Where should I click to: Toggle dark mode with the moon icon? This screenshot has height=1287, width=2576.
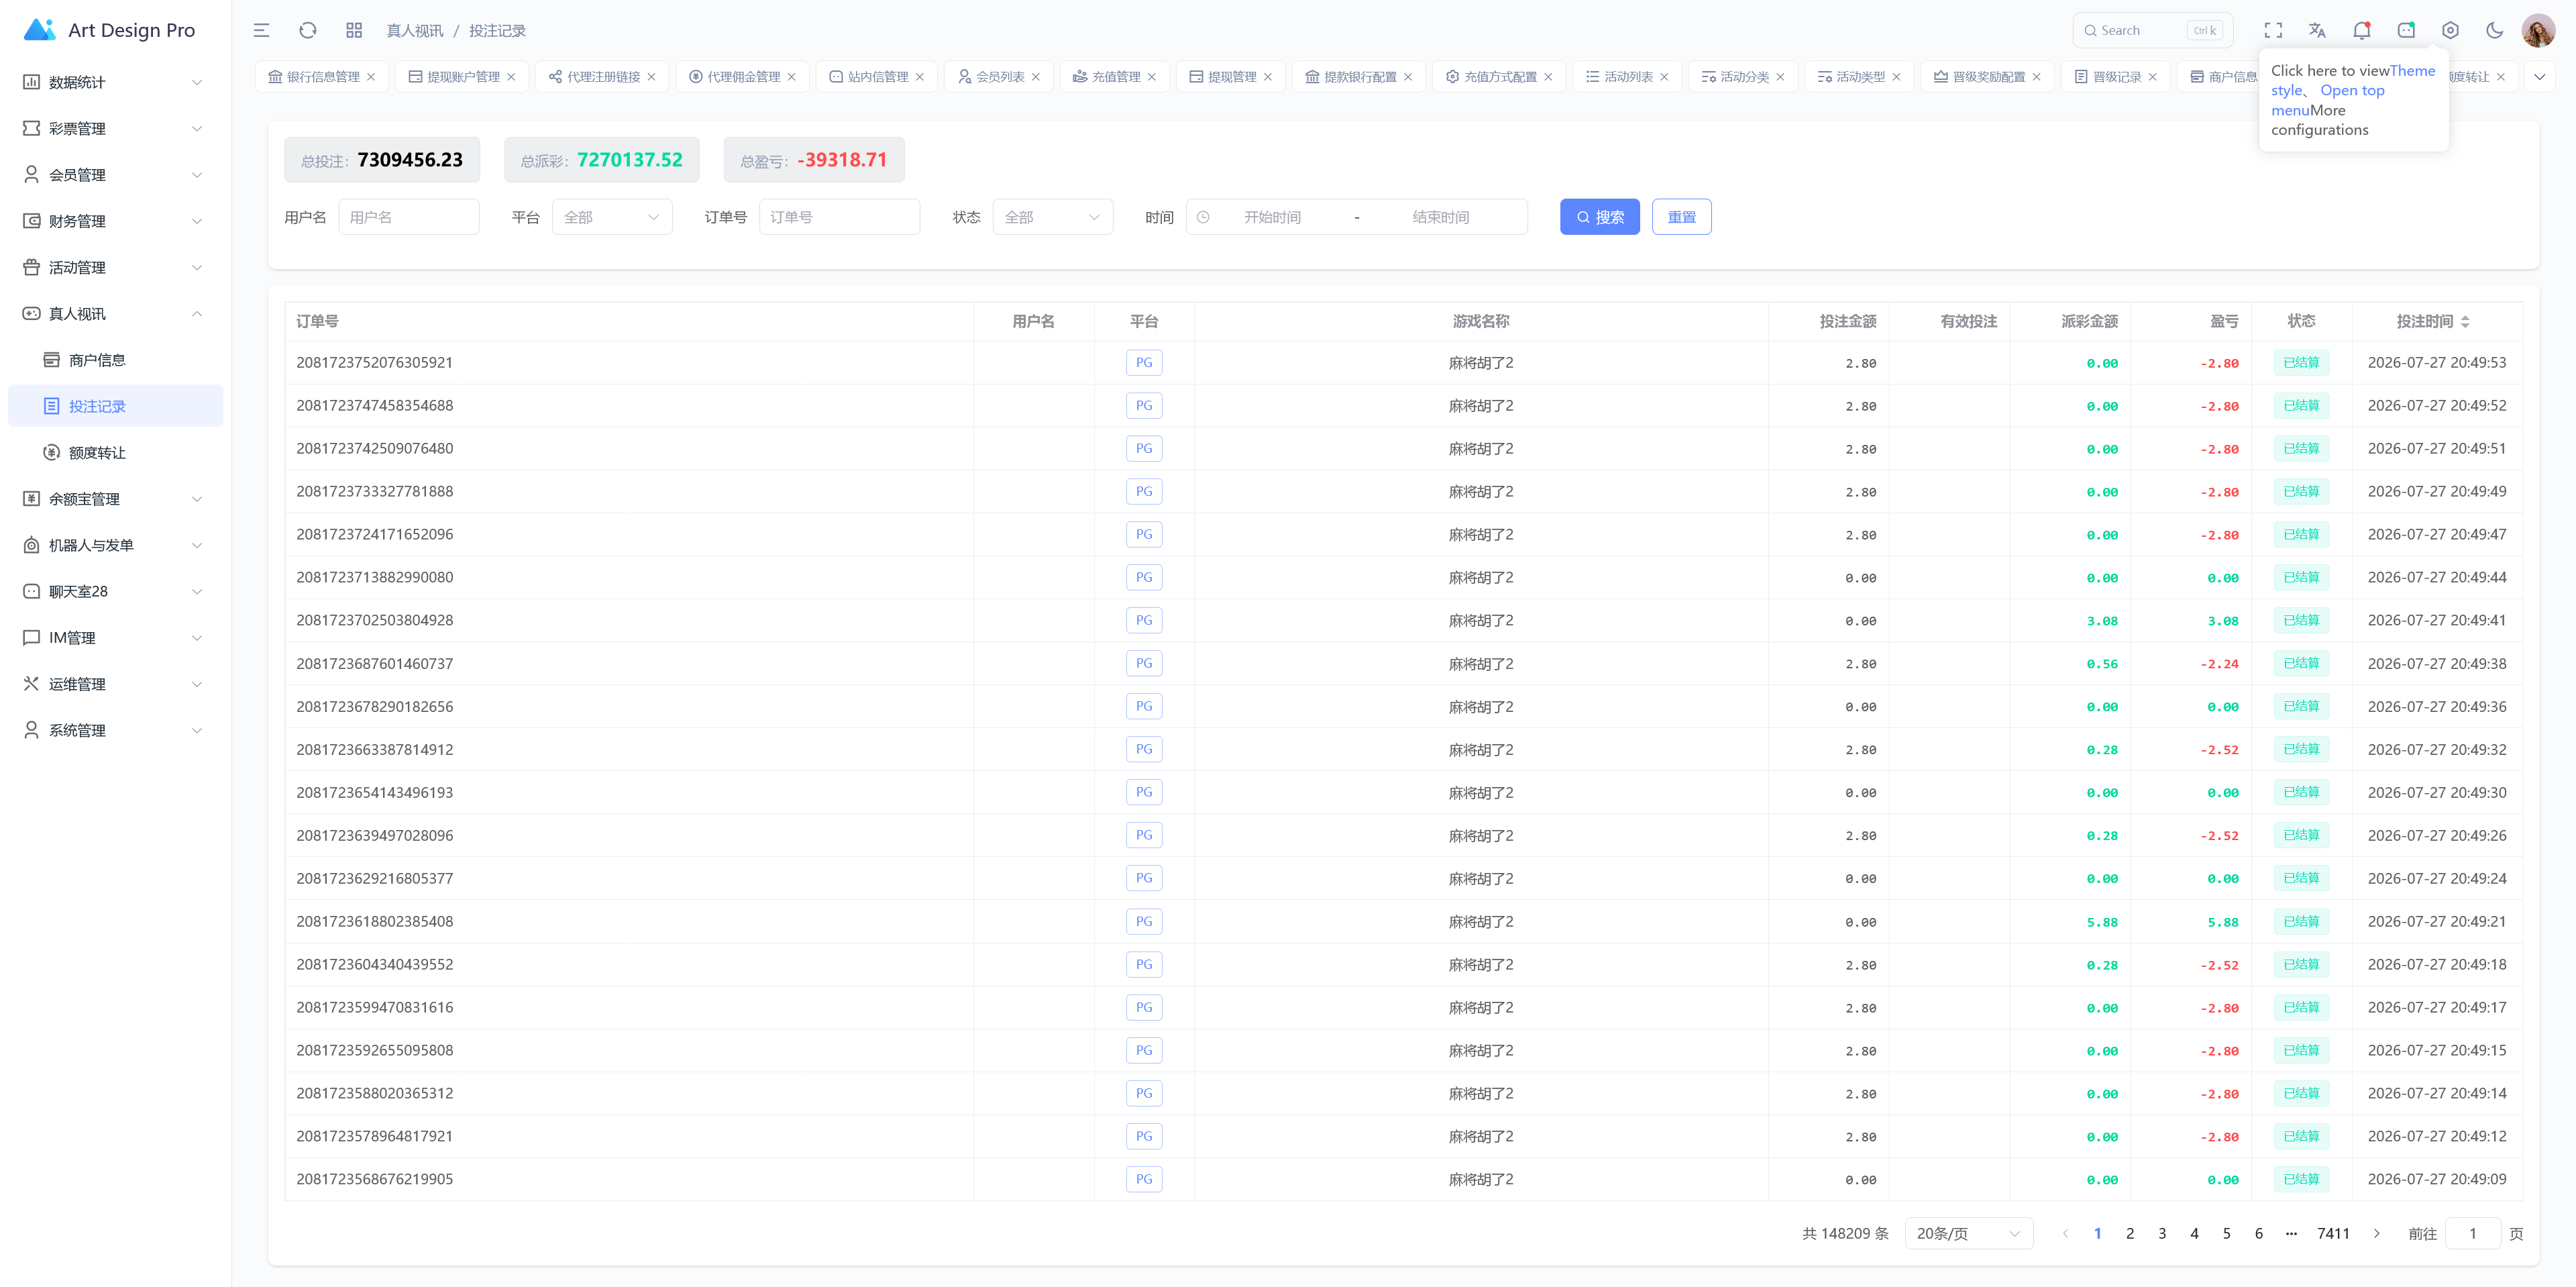click(2495, 30)
